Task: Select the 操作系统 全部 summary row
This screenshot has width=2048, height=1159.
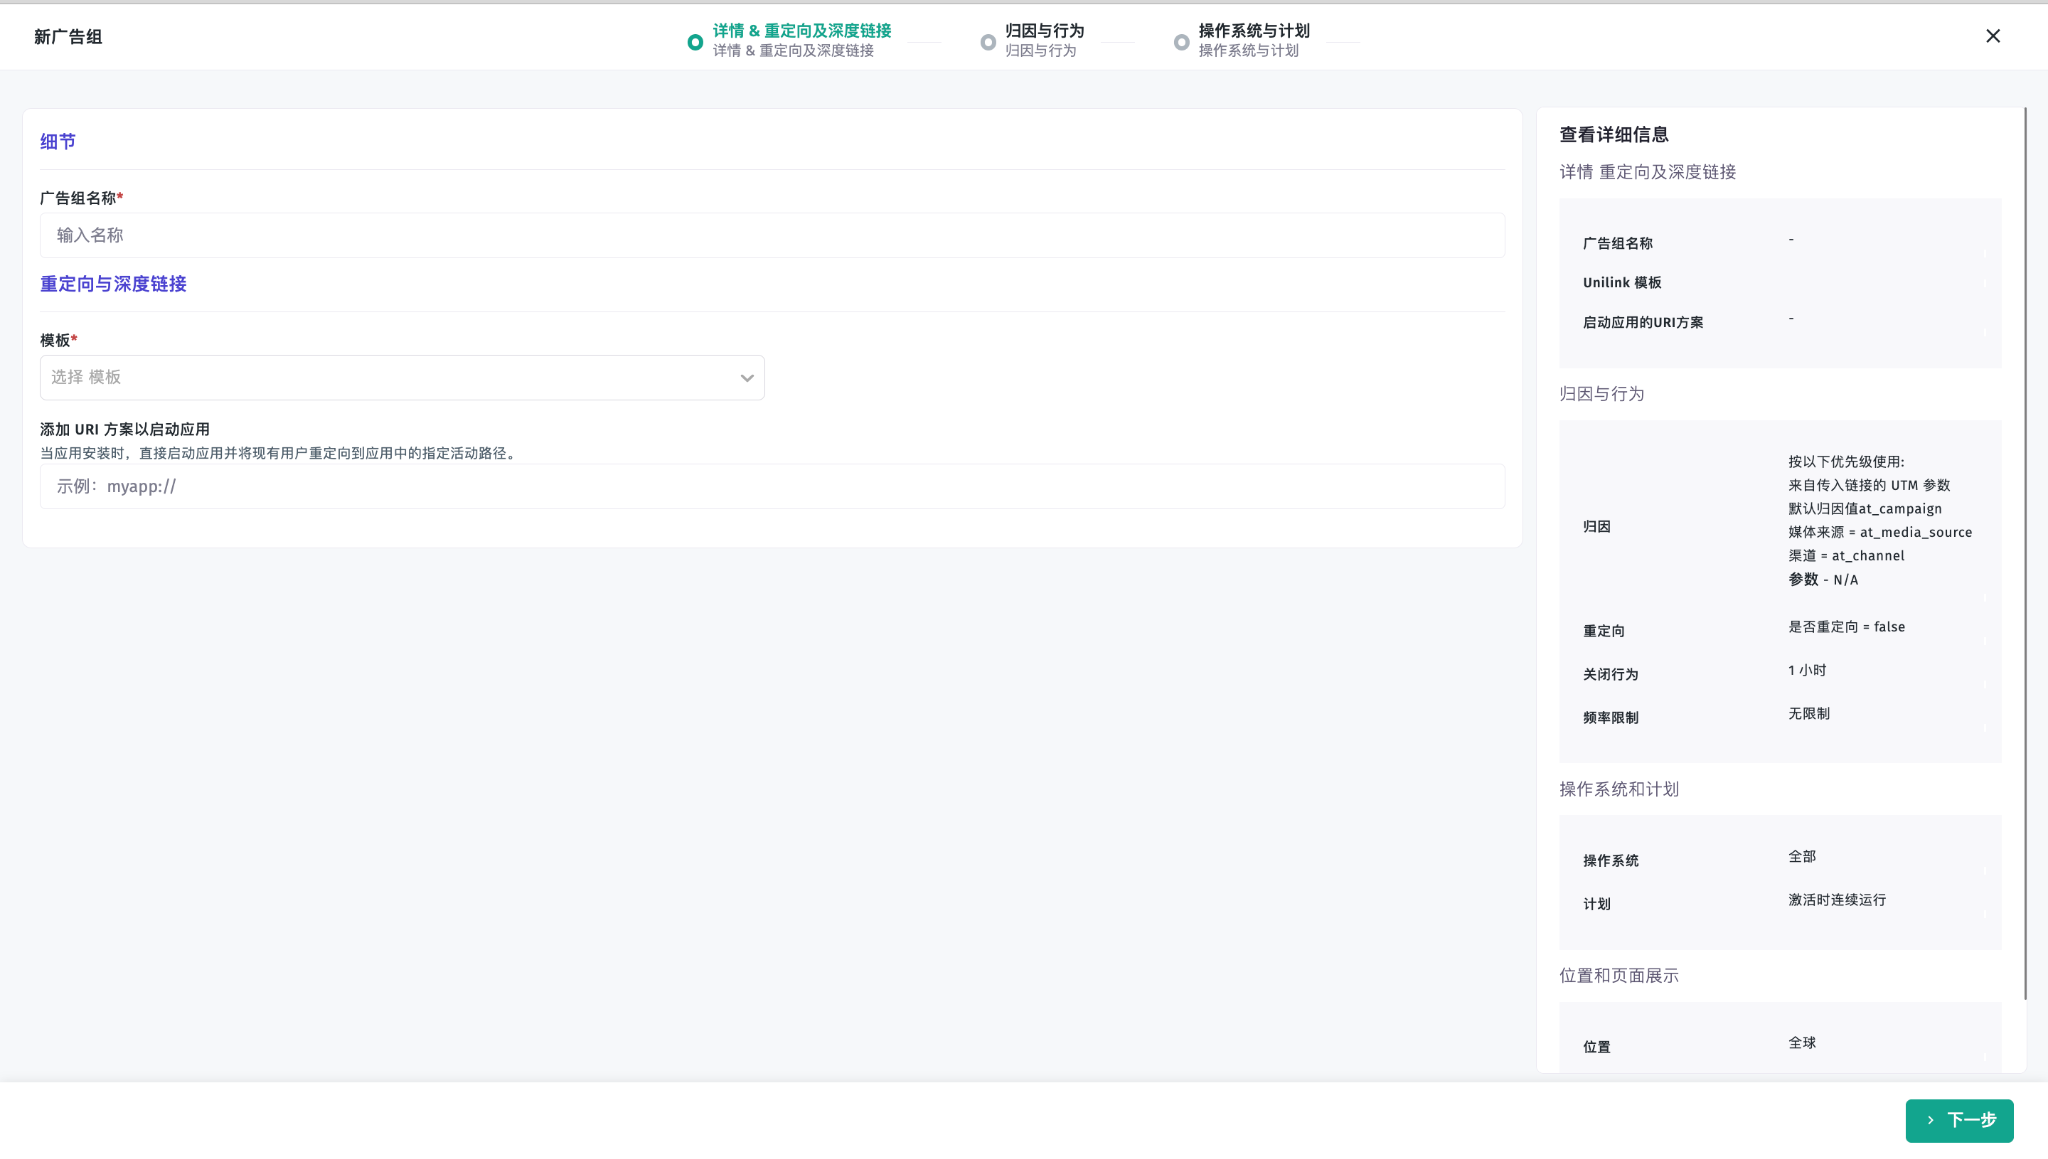Action: click(1780, 859)
